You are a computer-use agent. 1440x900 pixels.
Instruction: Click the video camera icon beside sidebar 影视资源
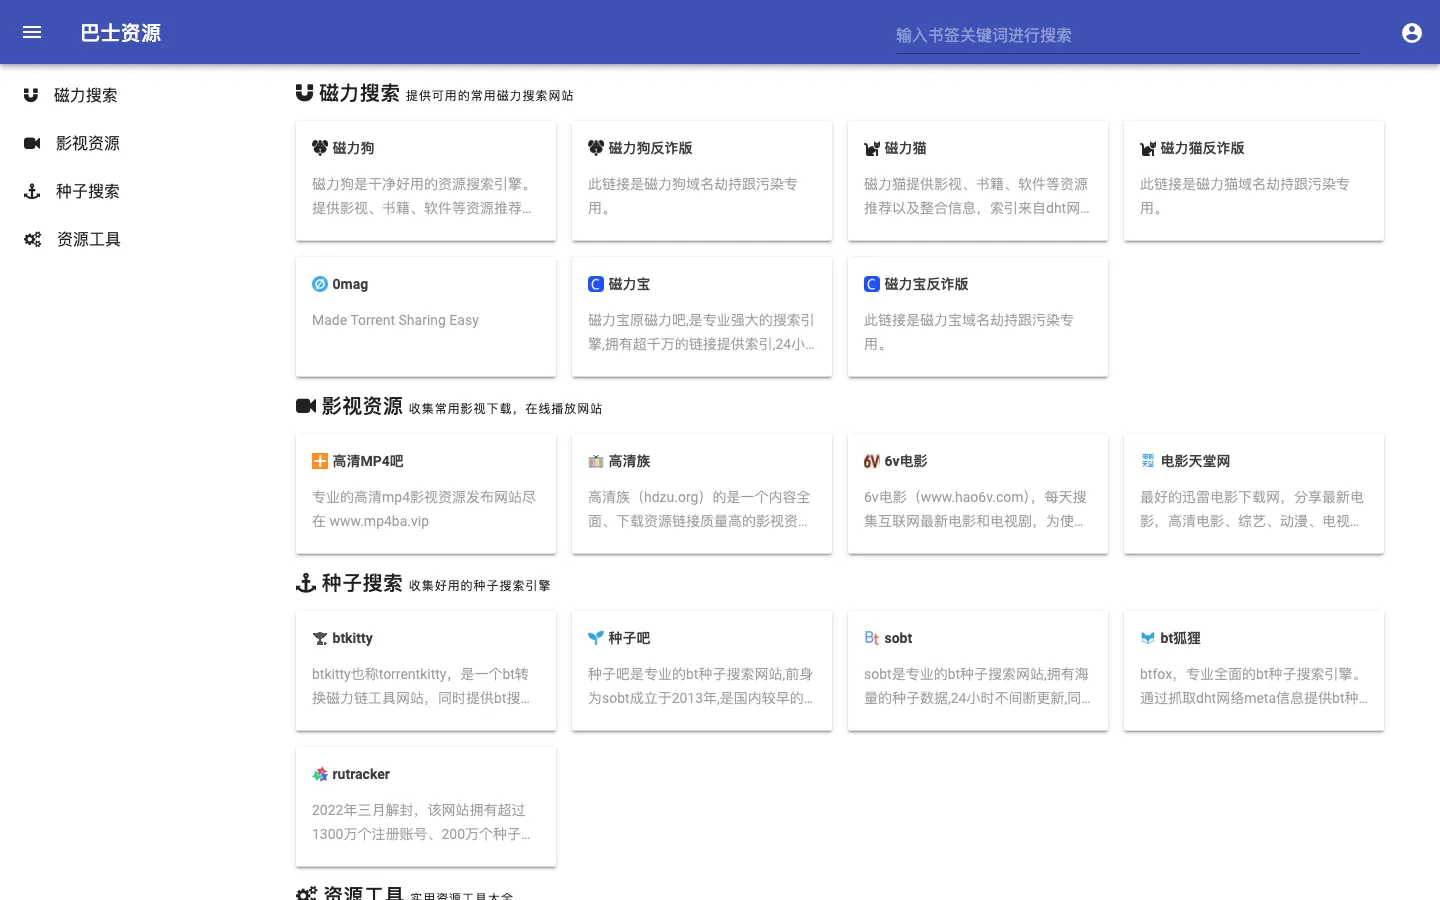coord(32,143)
